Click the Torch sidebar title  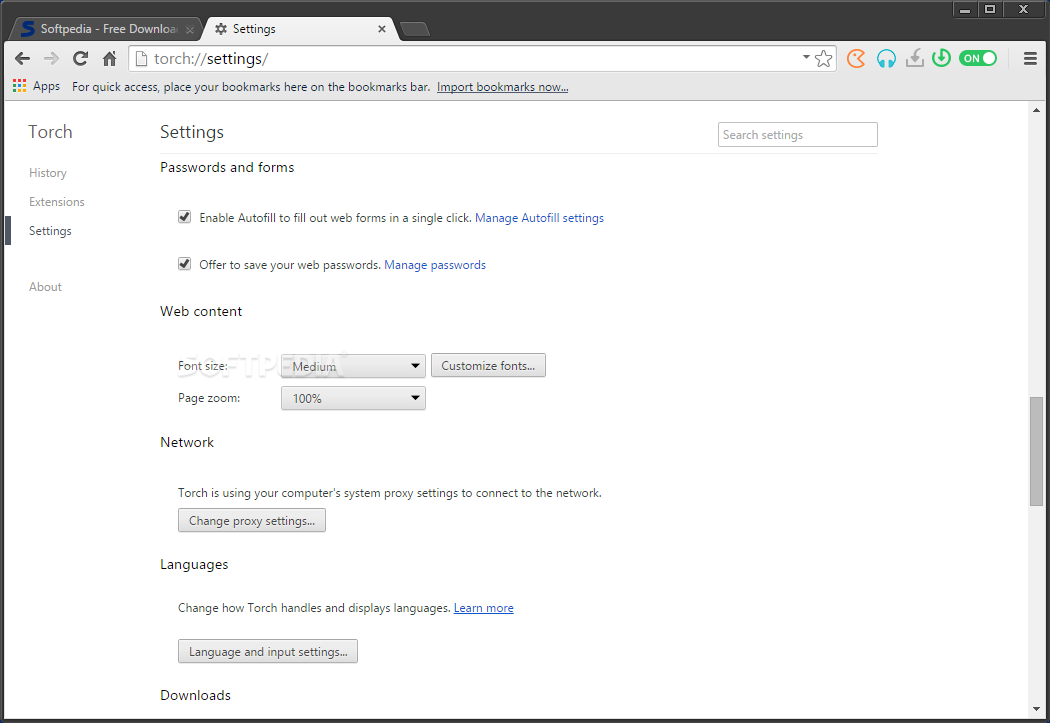(50, 132)
